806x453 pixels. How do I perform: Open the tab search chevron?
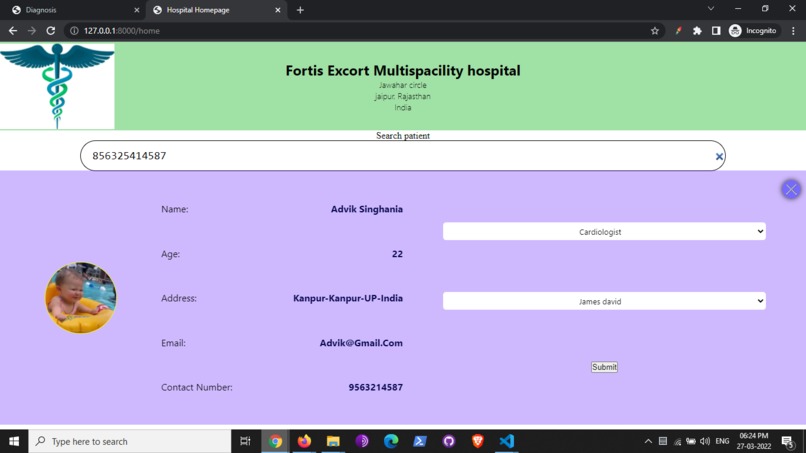pyautogui.click(x=711, y=9)
